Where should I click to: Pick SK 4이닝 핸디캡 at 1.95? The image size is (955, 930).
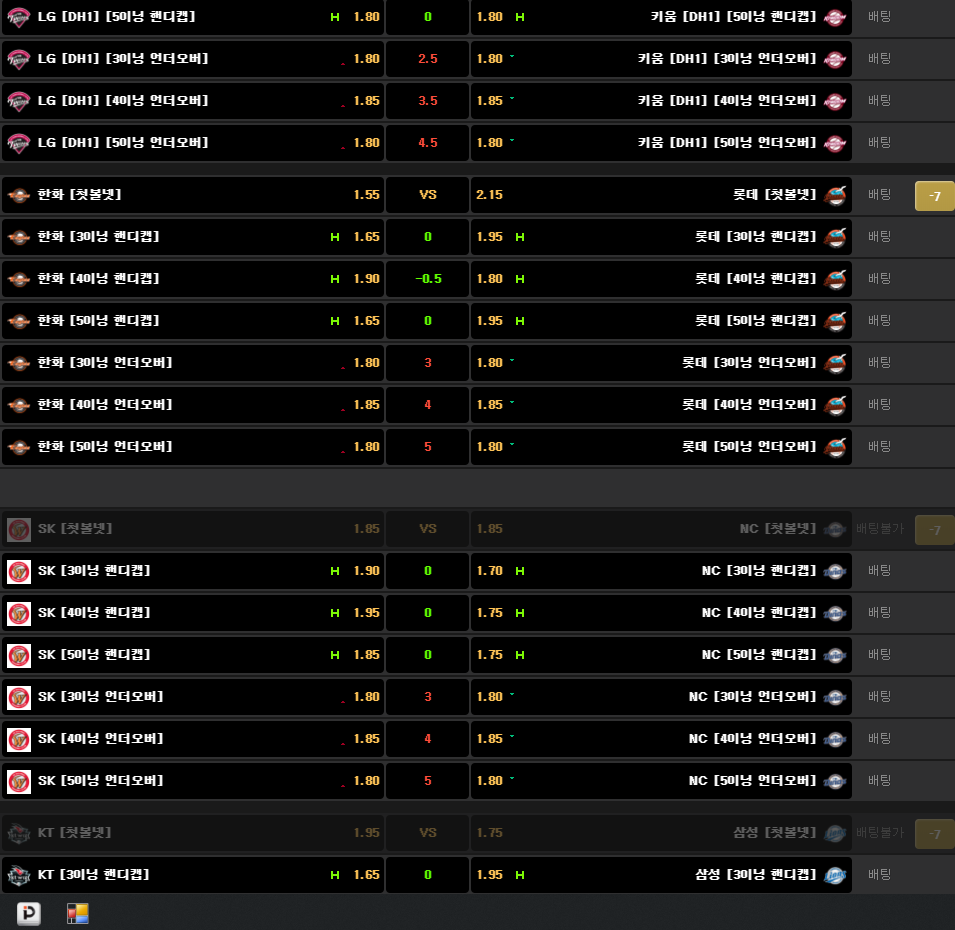pos(366,613)
